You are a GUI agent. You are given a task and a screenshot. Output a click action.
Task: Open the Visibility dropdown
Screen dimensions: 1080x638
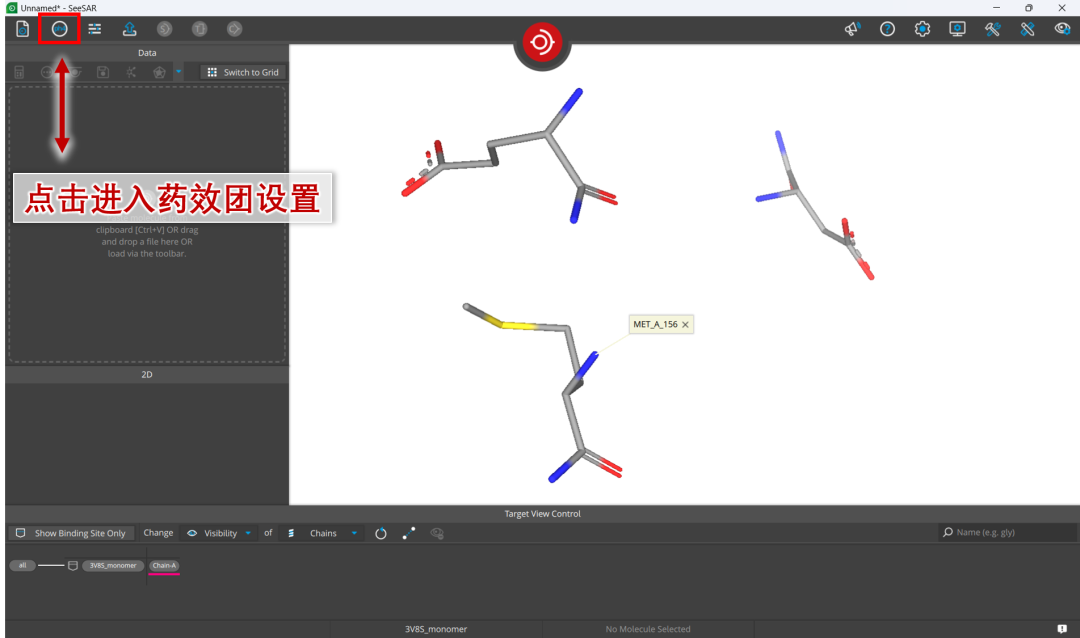(219, 533)
